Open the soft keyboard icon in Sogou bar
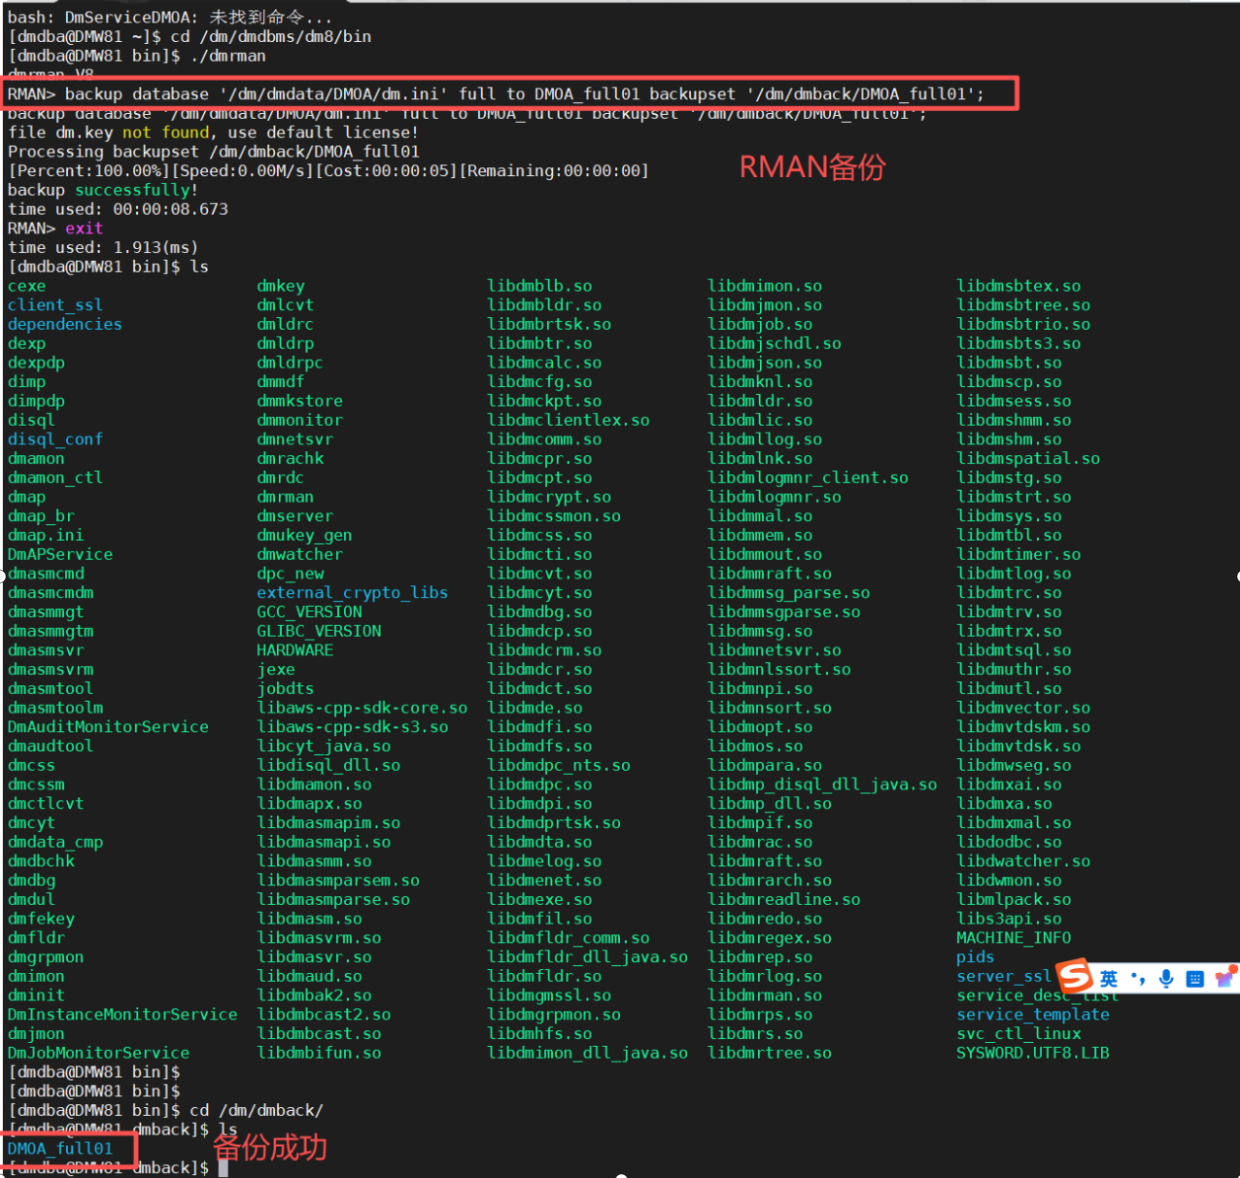This screenshot has height=1178, width=1240. [x=1194, y=978]
